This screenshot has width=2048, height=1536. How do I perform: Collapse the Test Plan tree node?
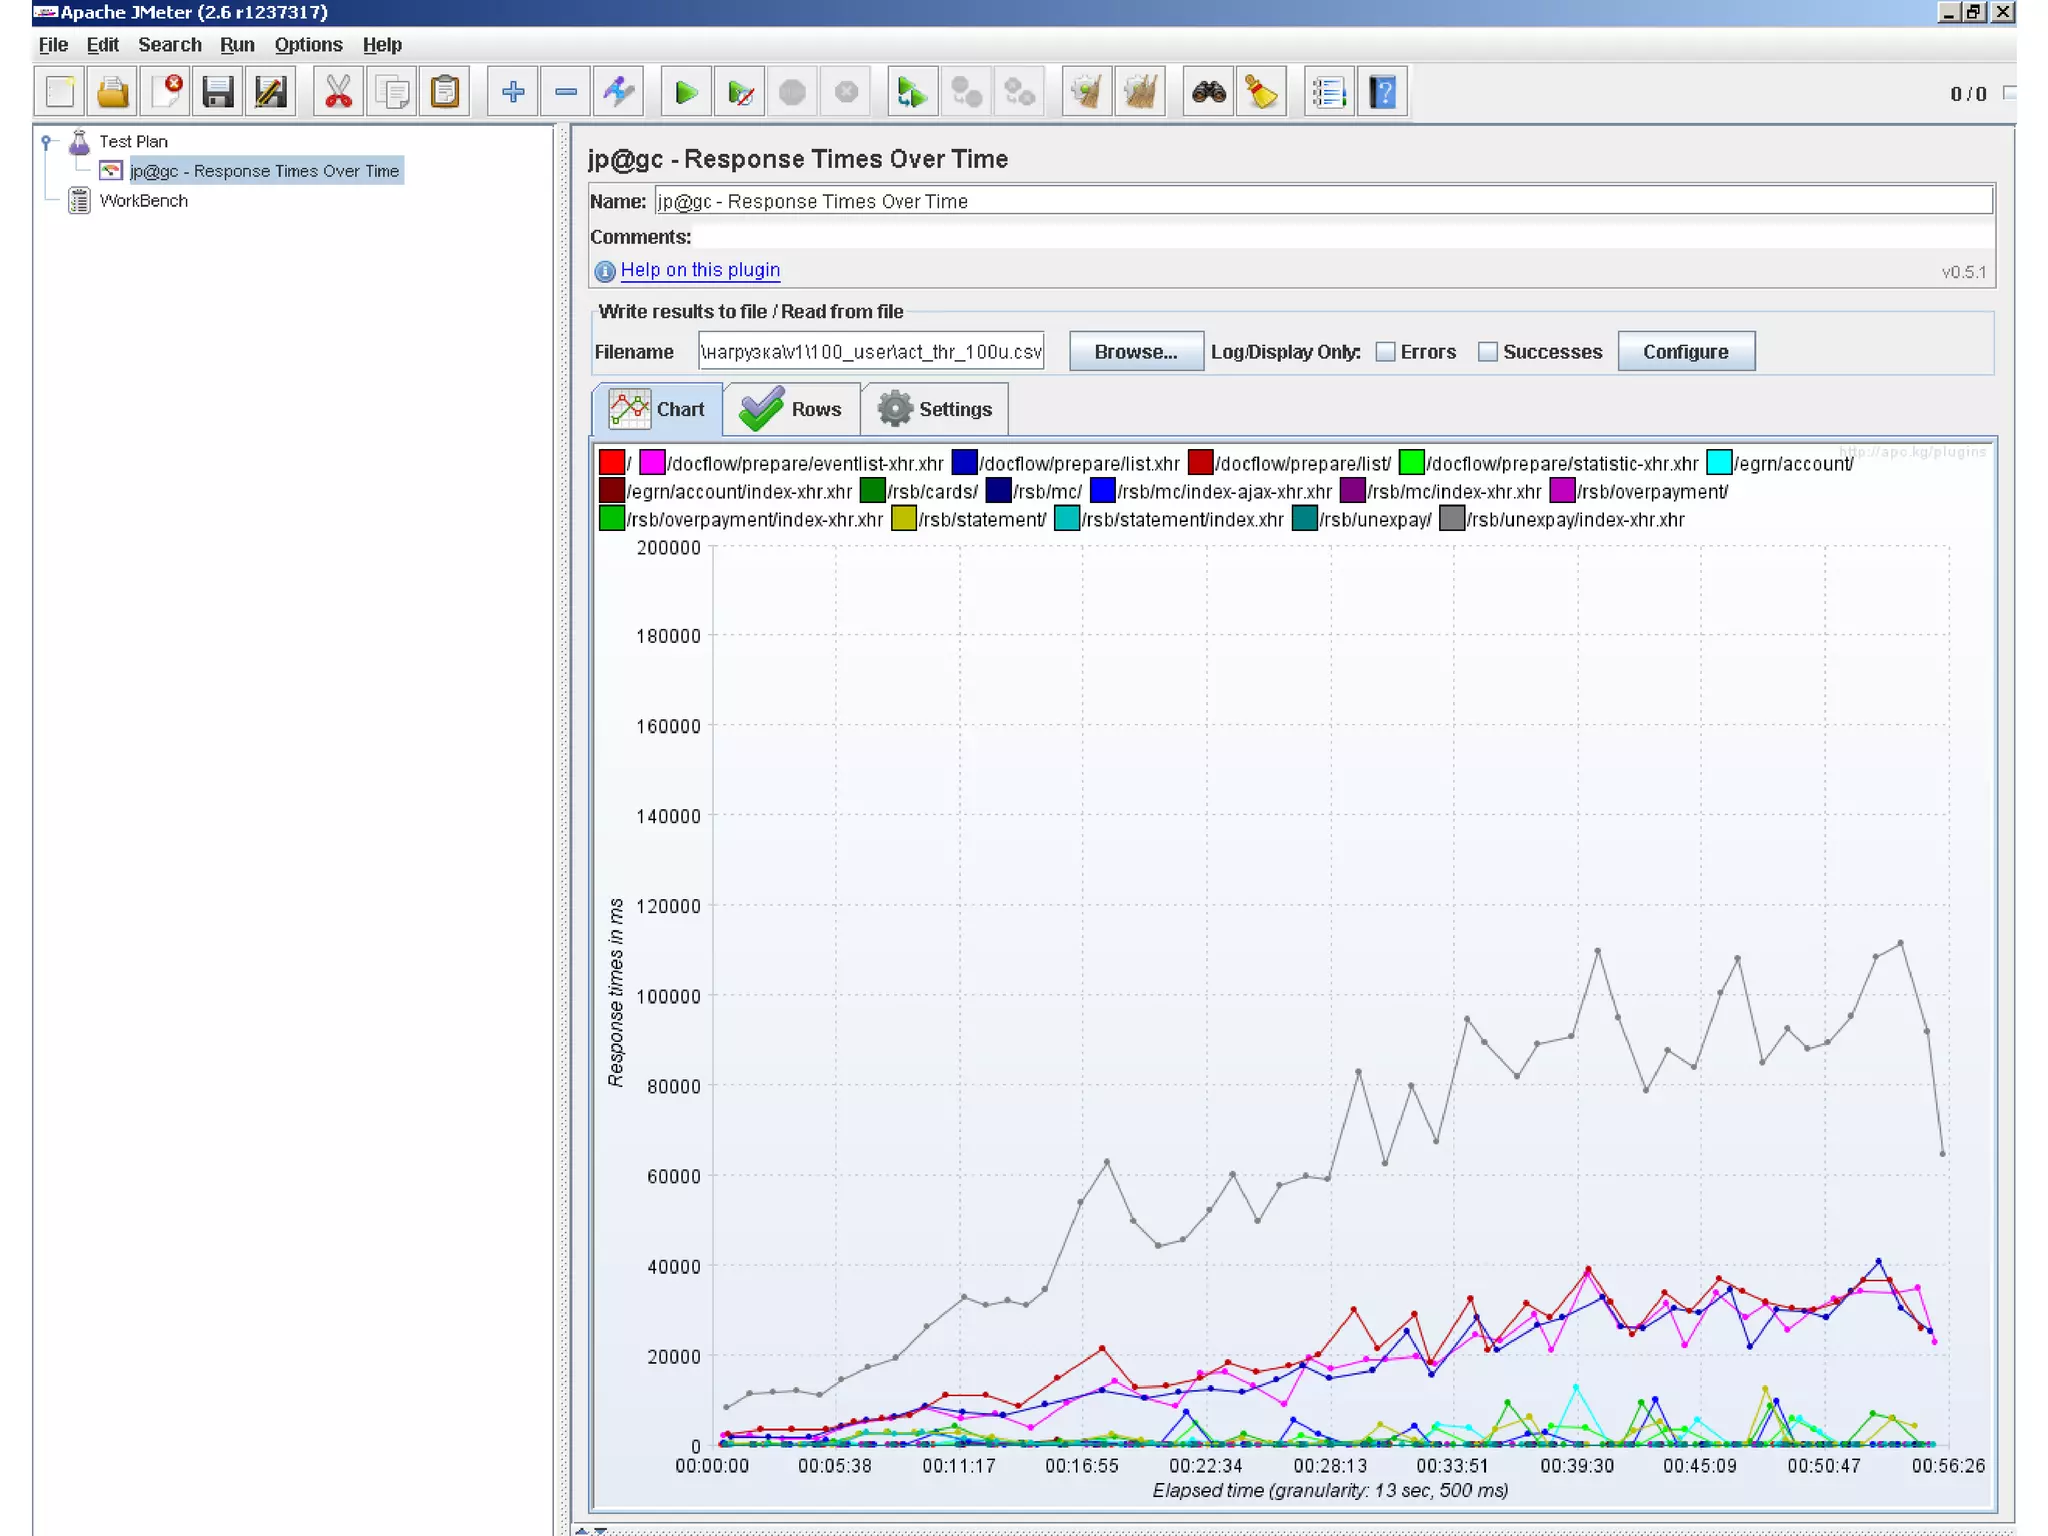(x=46, y=142)
